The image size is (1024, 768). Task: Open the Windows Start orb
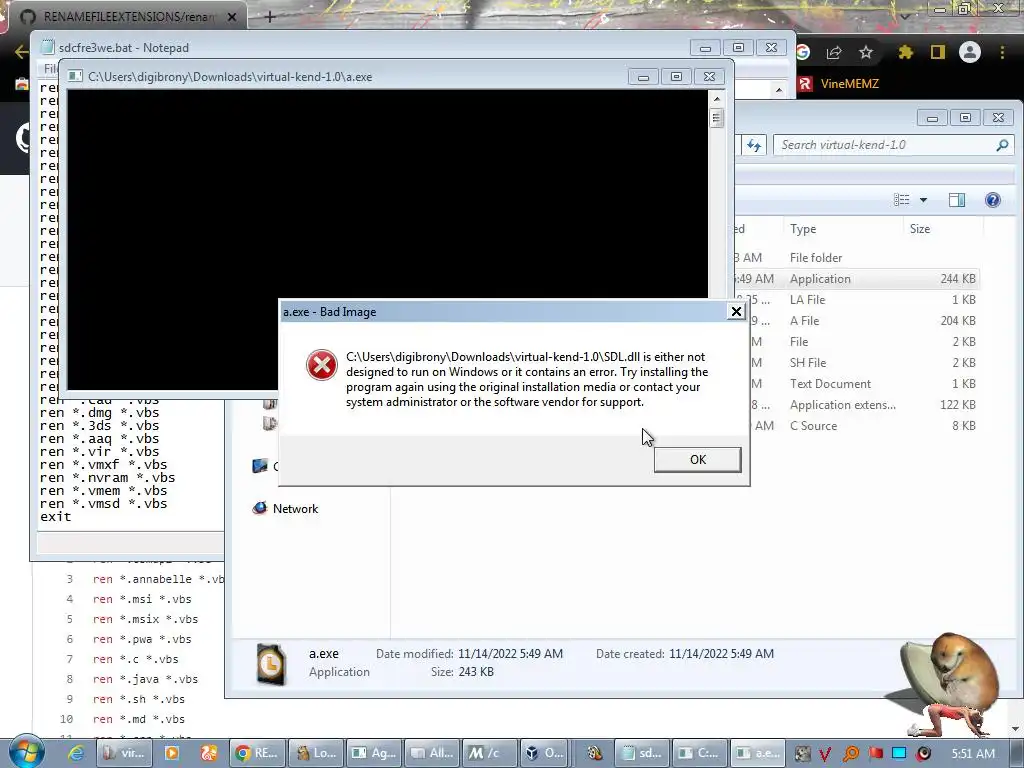coord(26,752)
